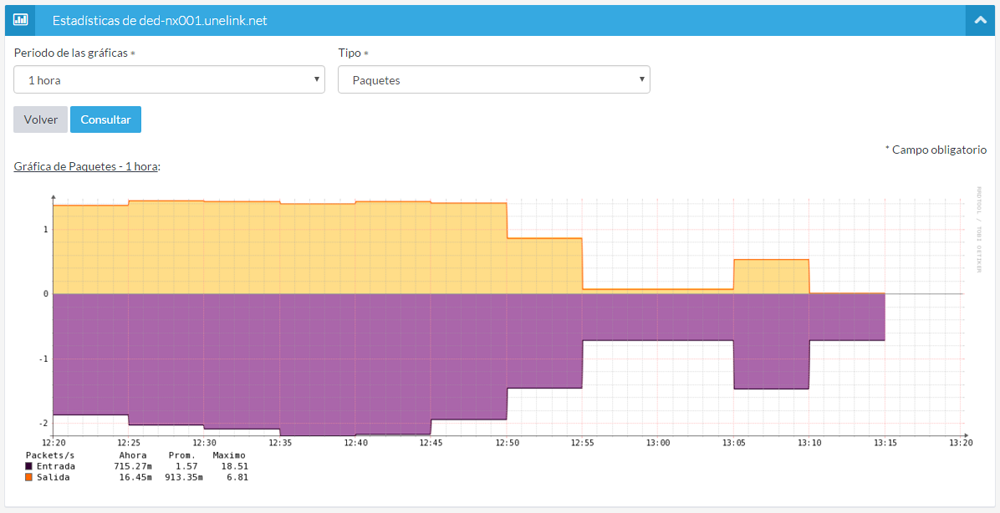Screen dimensions: 1000x513
Task: Click the orange Salida area of the graph
Action: 280,250
